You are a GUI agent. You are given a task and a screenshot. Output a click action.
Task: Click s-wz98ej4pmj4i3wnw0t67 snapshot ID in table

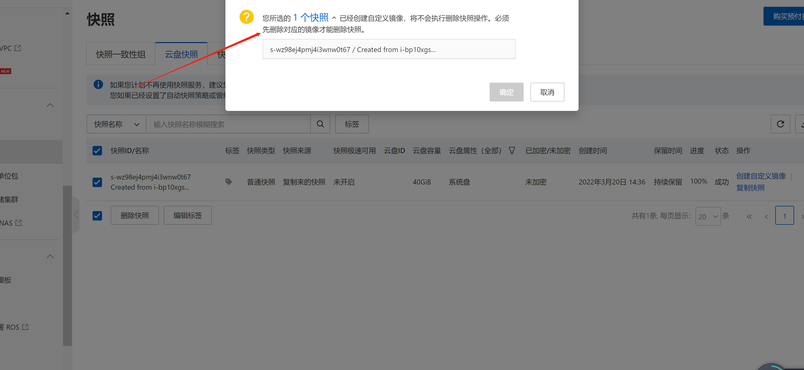coord(151,177)
